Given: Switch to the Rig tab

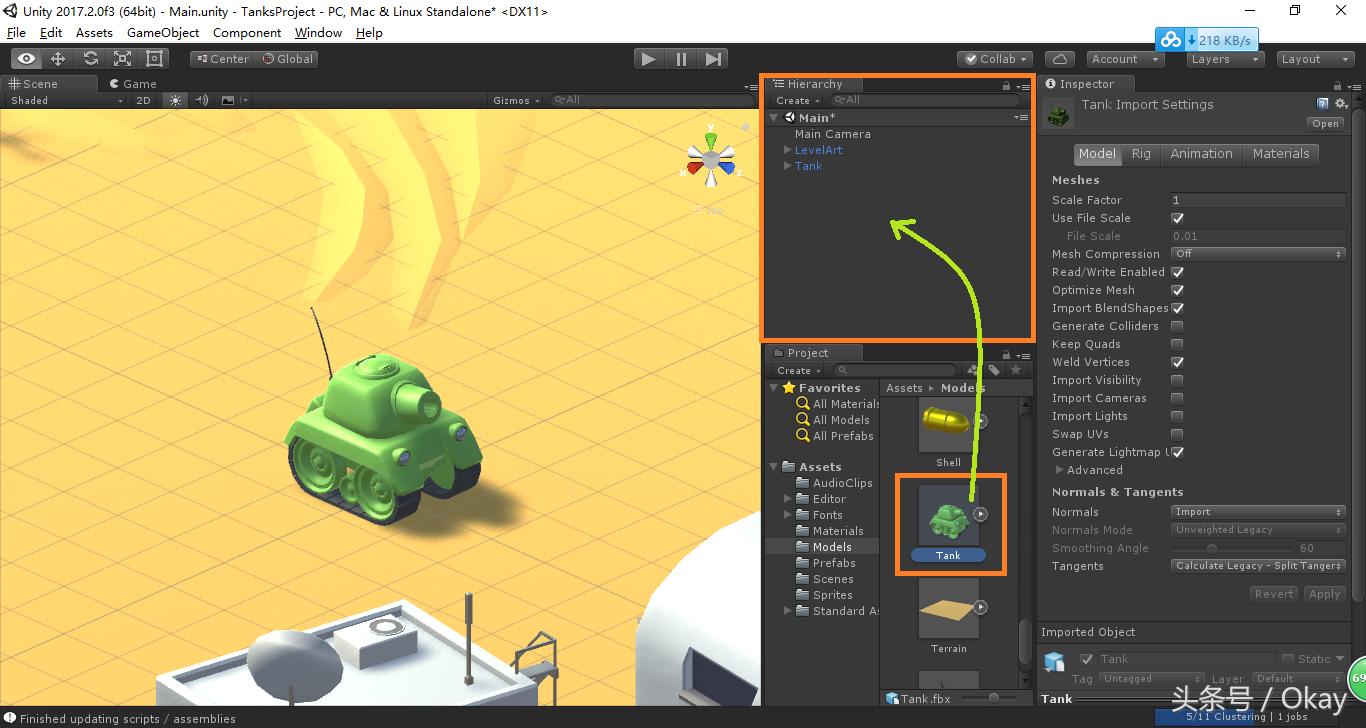Looking at the screenshot, I should (1141, 154).
